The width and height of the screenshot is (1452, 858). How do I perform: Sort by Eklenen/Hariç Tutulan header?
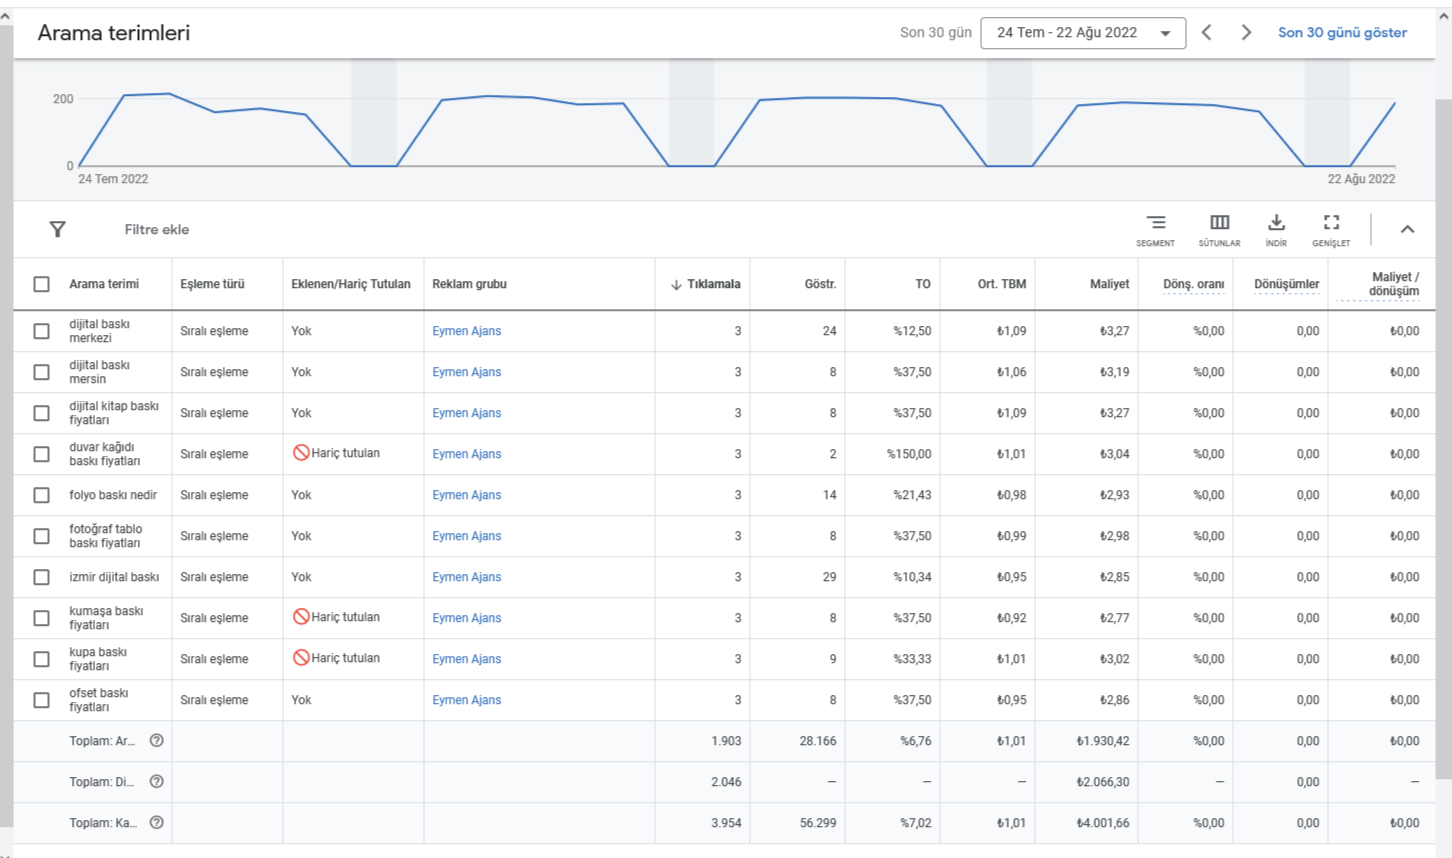point(351,284)
